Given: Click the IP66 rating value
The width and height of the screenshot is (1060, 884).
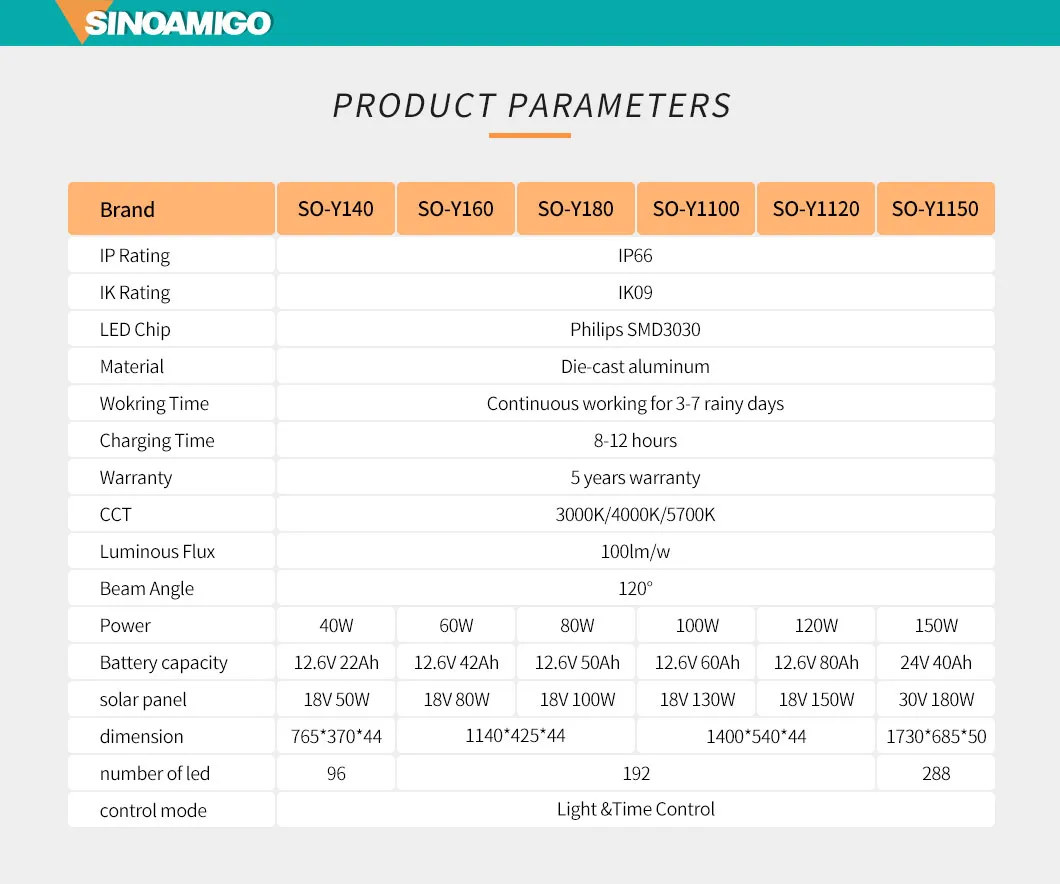Looking at the screenshot, I should click(x=635, y=255).
